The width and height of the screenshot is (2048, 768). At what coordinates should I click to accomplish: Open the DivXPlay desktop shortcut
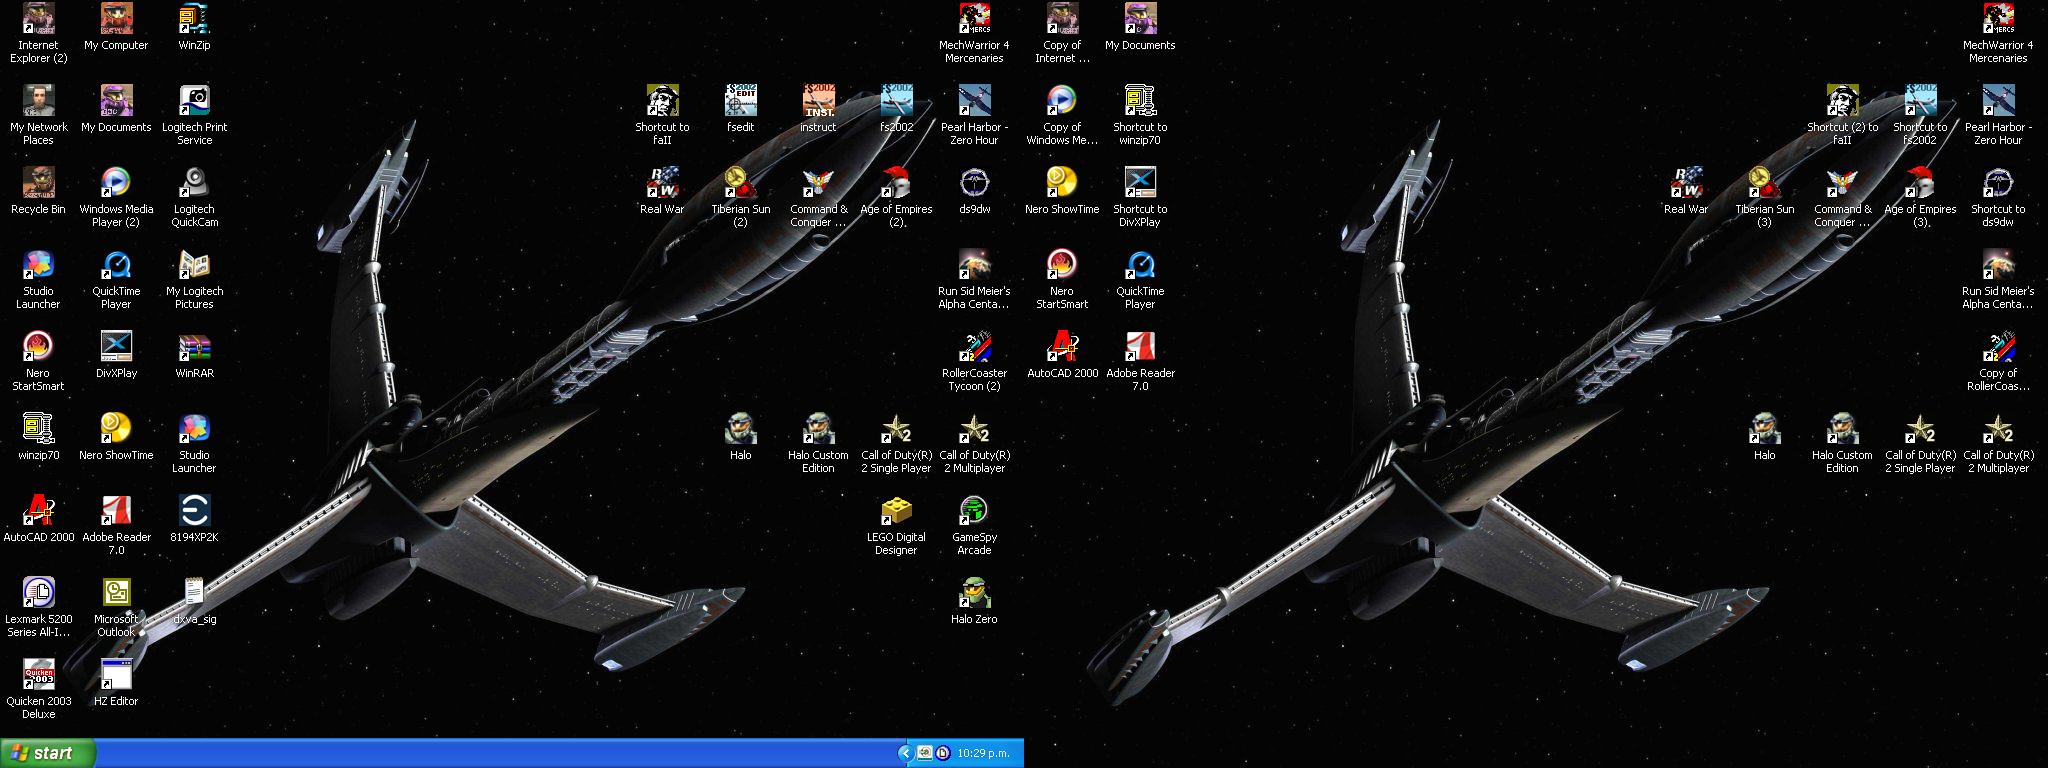[x=116, y=348]
